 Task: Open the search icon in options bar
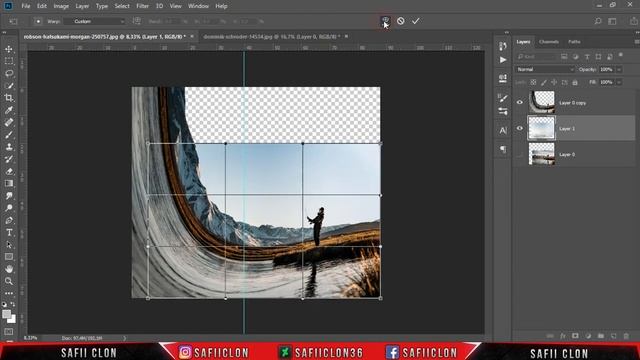[598, 21]
